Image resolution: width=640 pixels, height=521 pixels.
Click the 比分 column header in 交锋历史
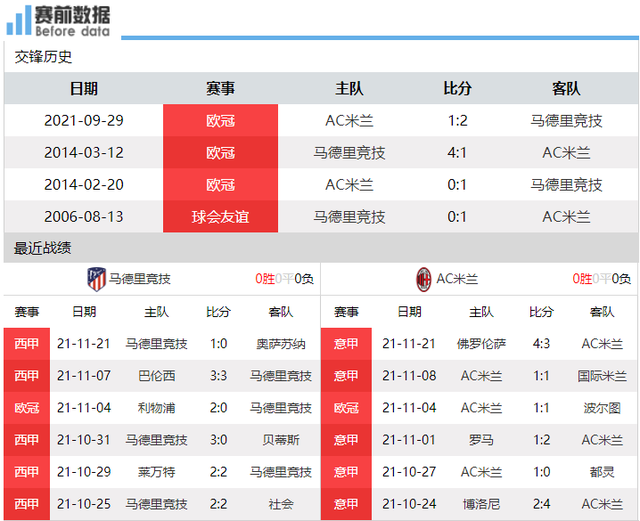click(458, 88)
